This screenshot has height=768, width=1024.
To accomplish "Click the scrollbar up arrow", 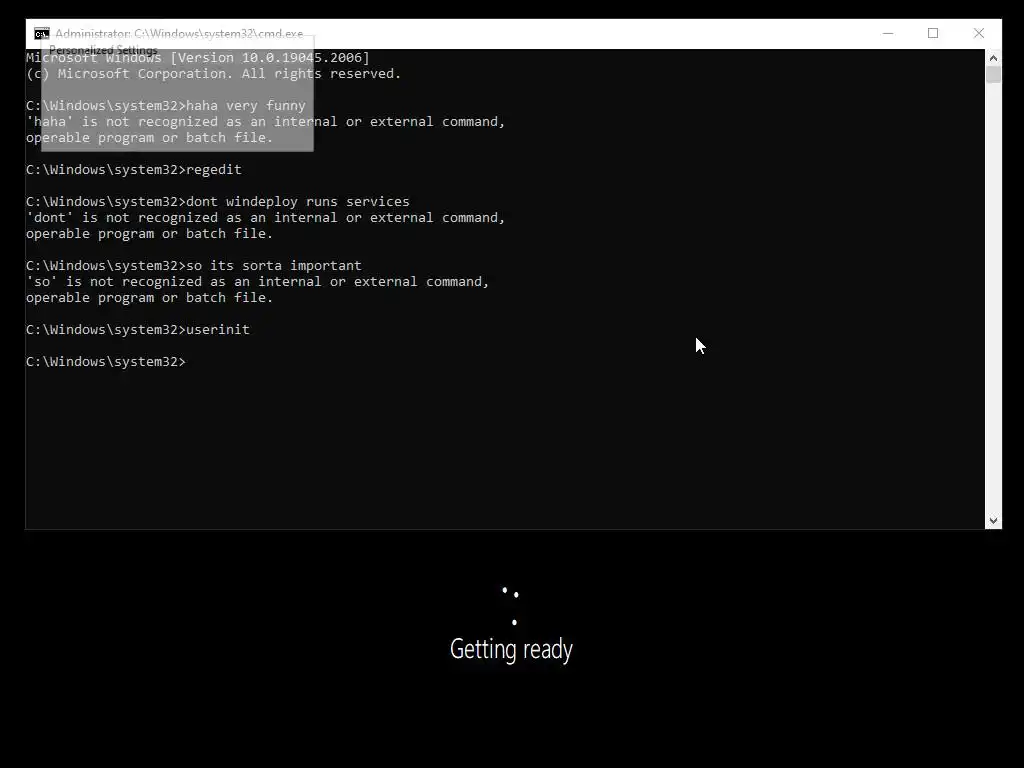I will tap(993, 58).
